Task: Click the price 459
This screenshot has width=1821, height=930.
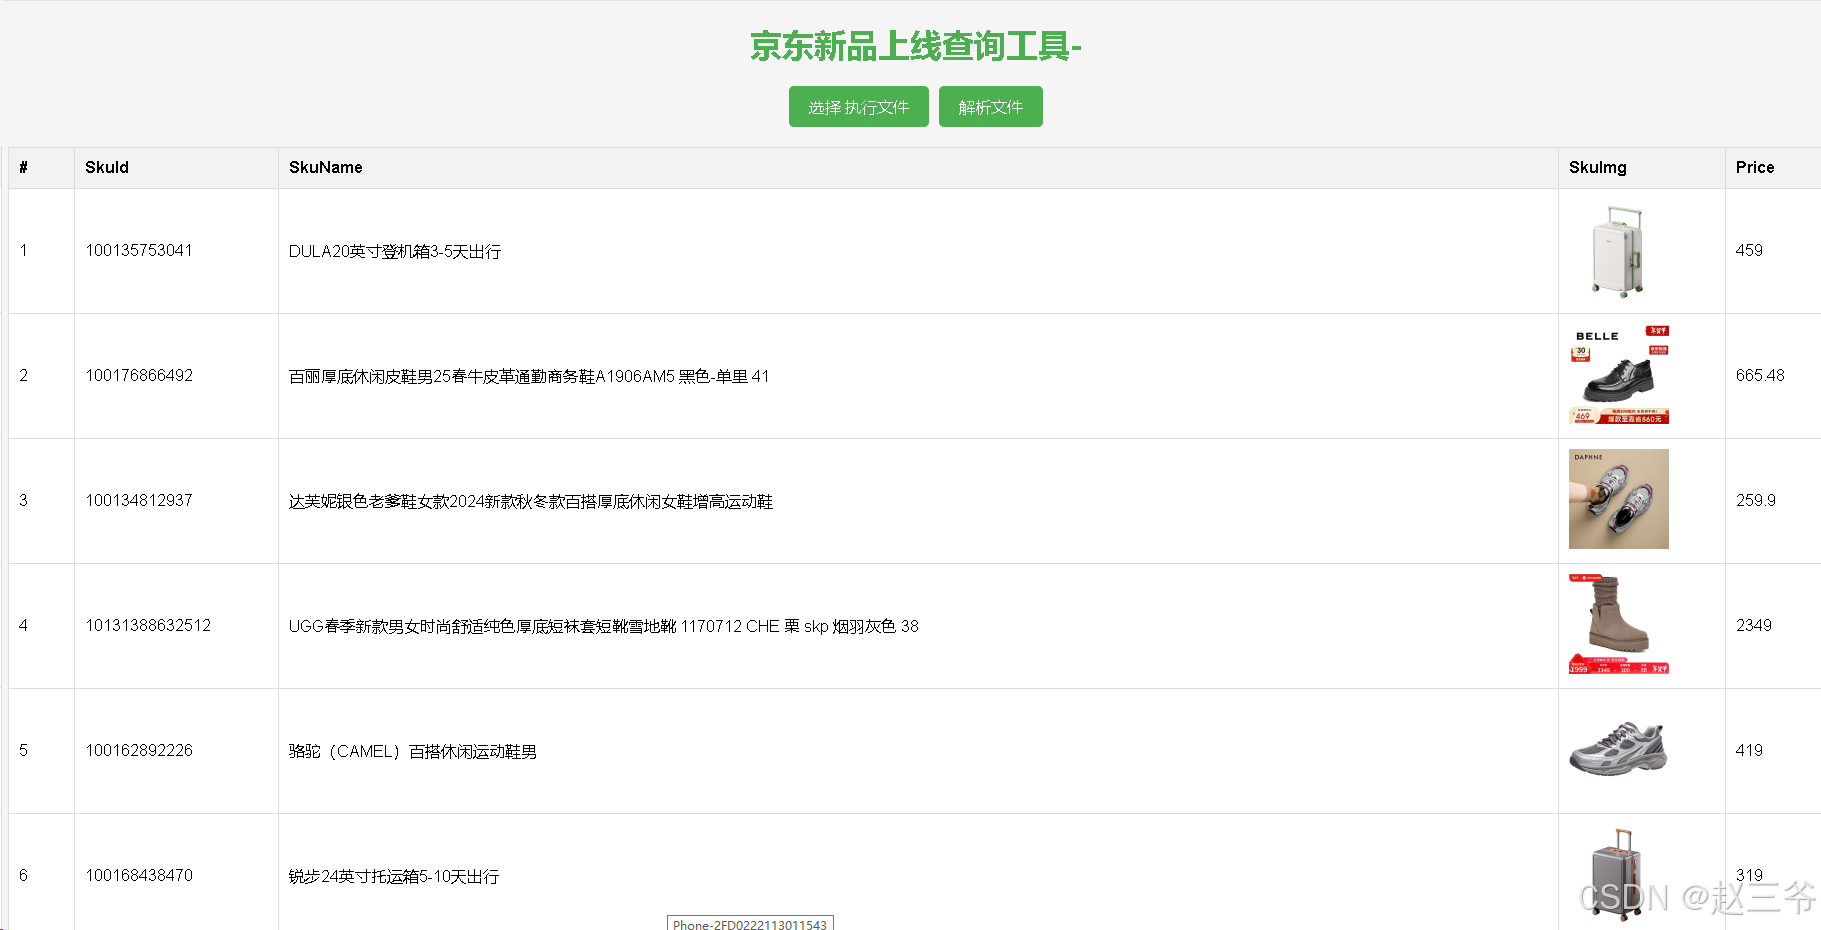Action: 1749,250
